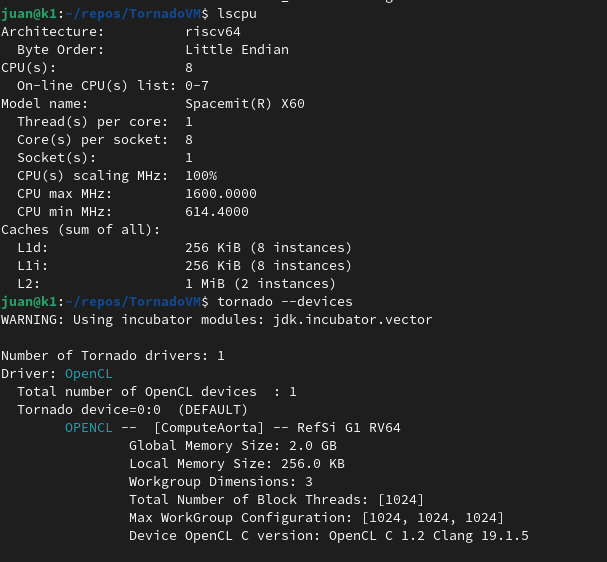Image resolution: width=607 pixels, height=562 pixels.
Task: Click the 'Spacemit(R) X60' model name
Action: coord(245,104)
